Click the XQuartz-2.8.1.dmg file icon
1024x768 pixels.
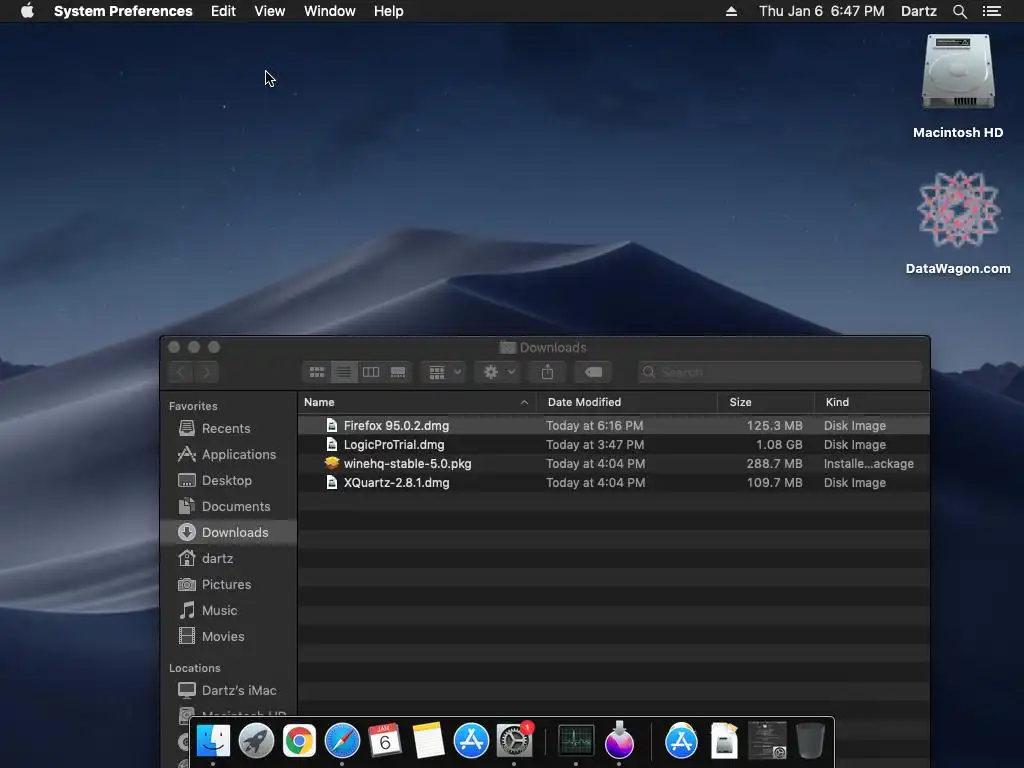pos(332,483)
